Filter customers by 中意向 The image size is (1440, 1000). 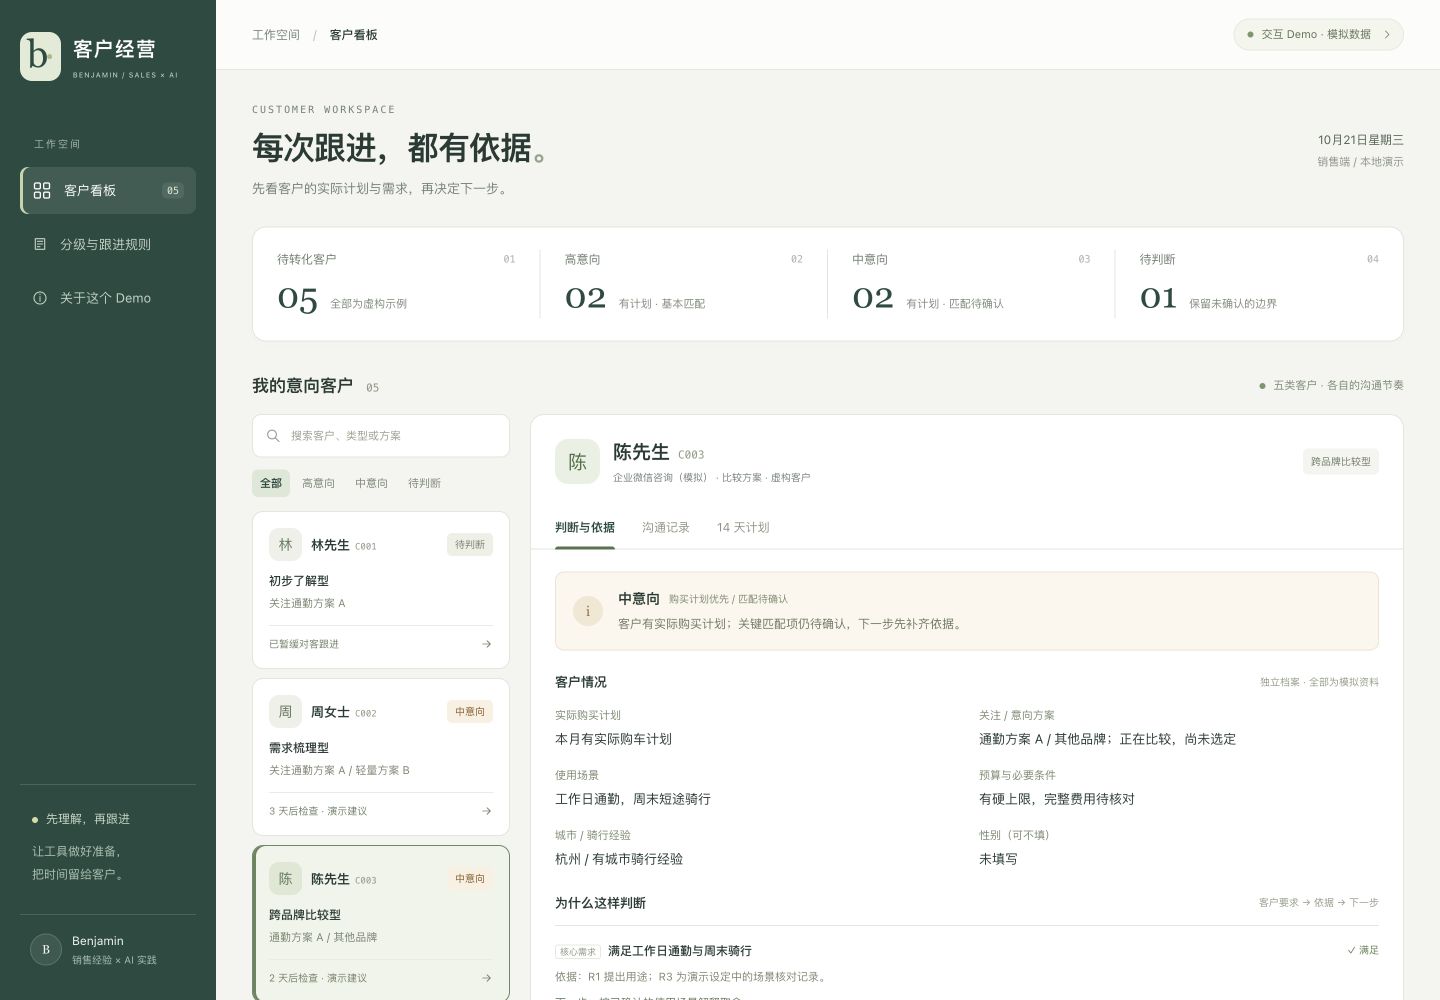coord(371,483)
